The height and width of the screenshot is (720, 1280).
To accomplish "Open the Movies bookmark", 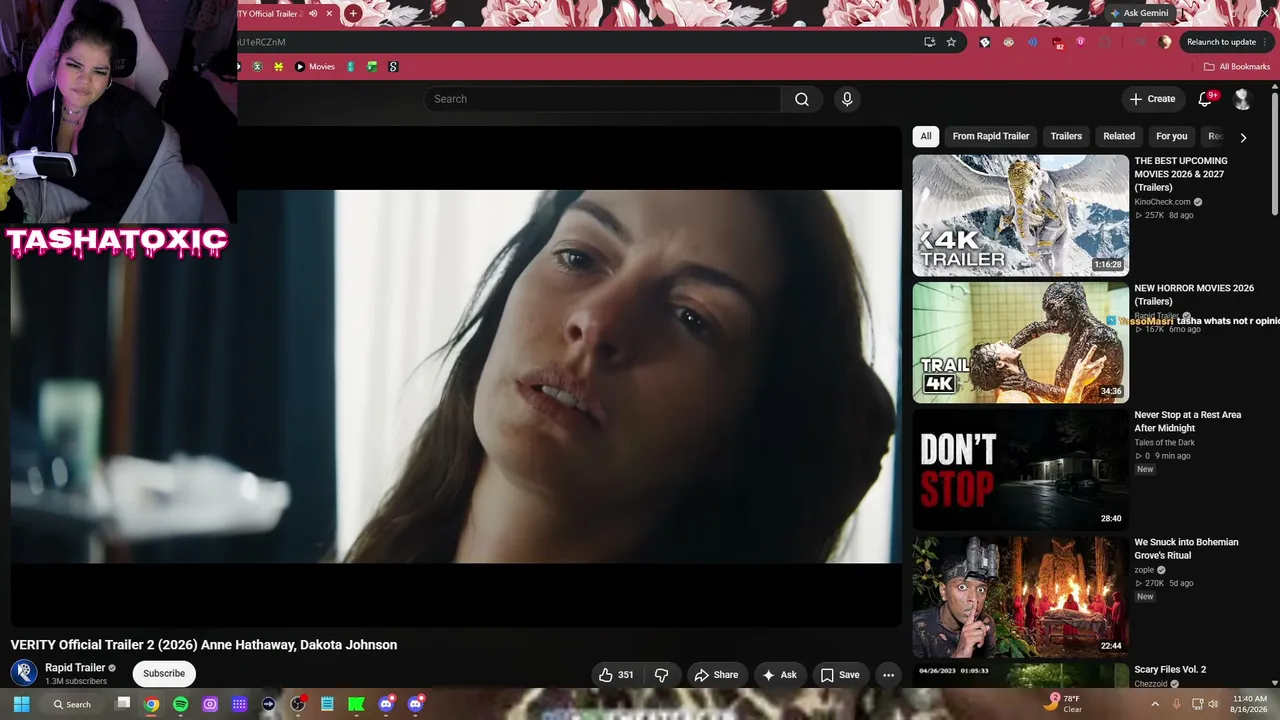I will [315, 67].
